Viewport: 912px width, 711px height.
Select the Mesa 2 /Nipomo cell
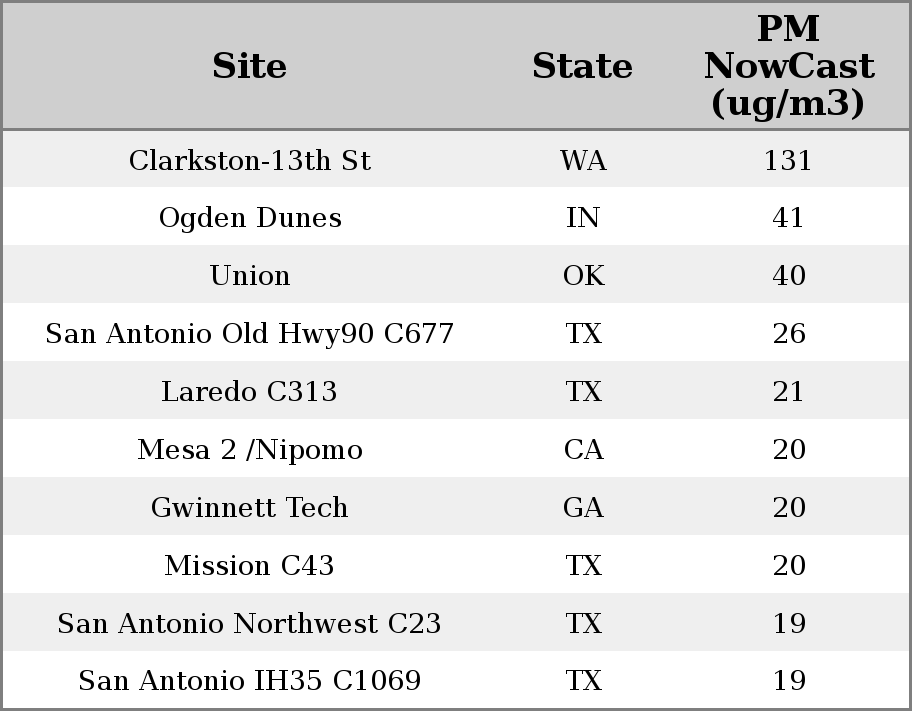250,450
